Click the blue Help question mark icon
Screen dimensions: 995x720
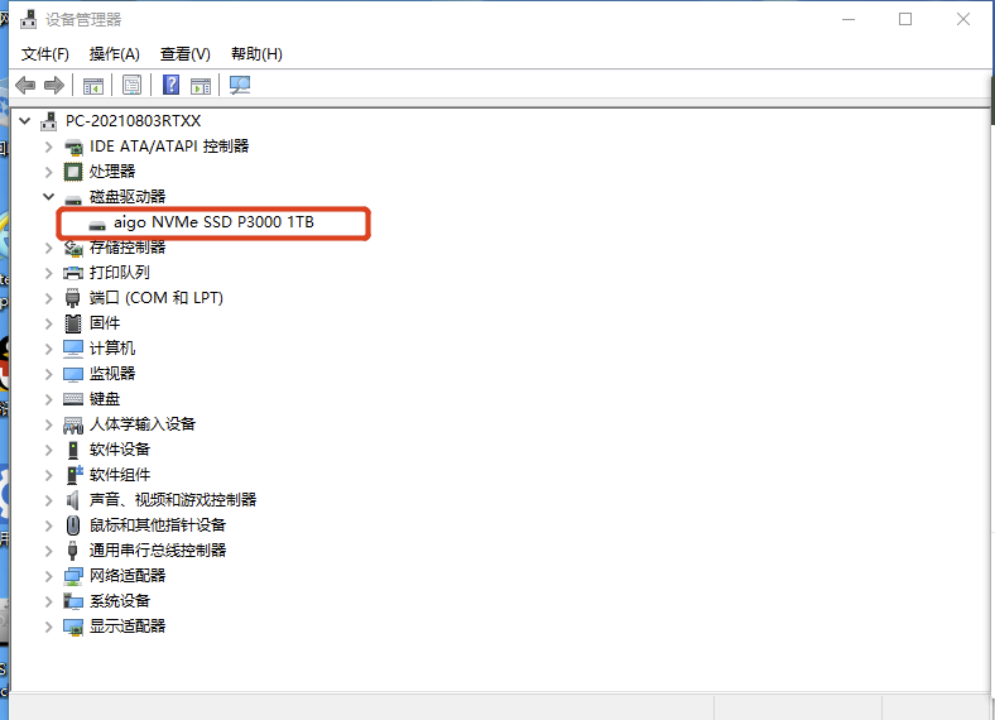171,85
